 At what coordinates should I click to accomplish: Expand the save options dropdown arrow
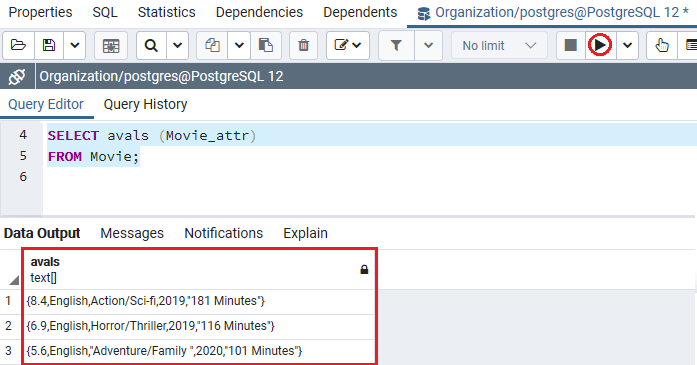(75, 45)
